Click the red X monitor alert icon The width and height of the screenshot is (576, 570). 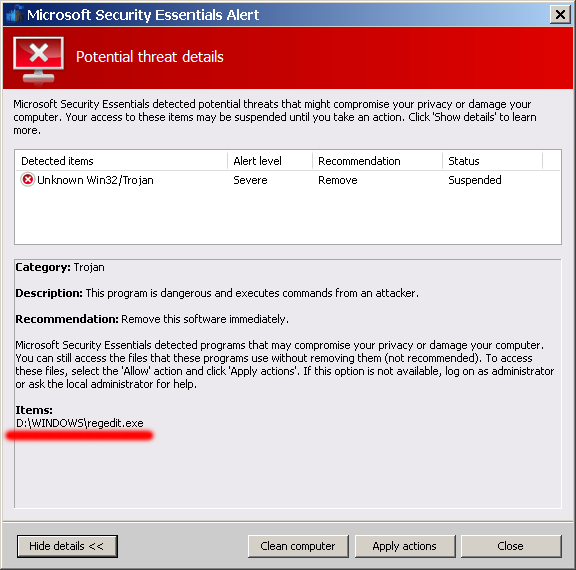pyautogui.click(x=39, y=60)
